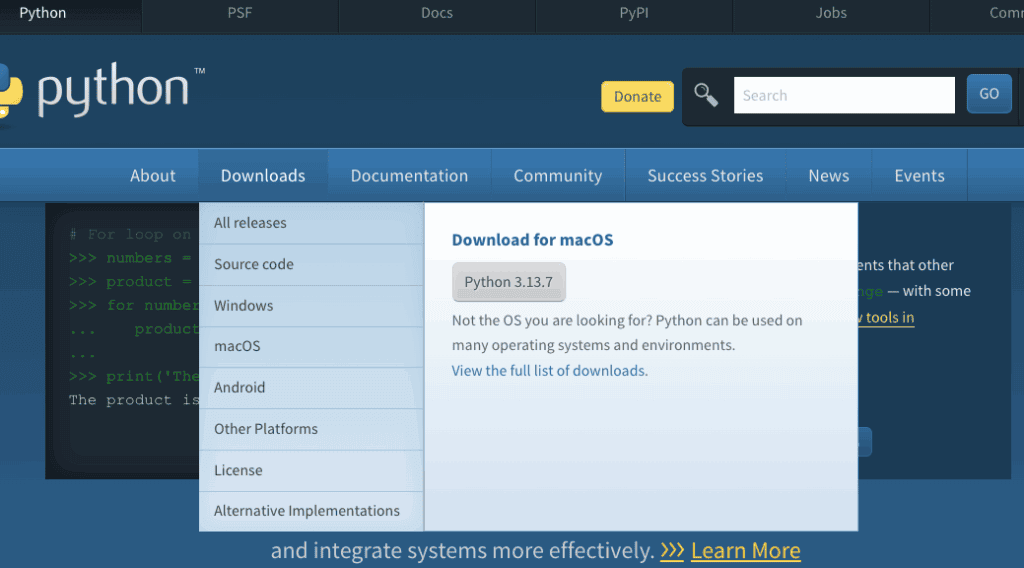Click the Learn More link
1024x568 pixels.
pos(746,551)
